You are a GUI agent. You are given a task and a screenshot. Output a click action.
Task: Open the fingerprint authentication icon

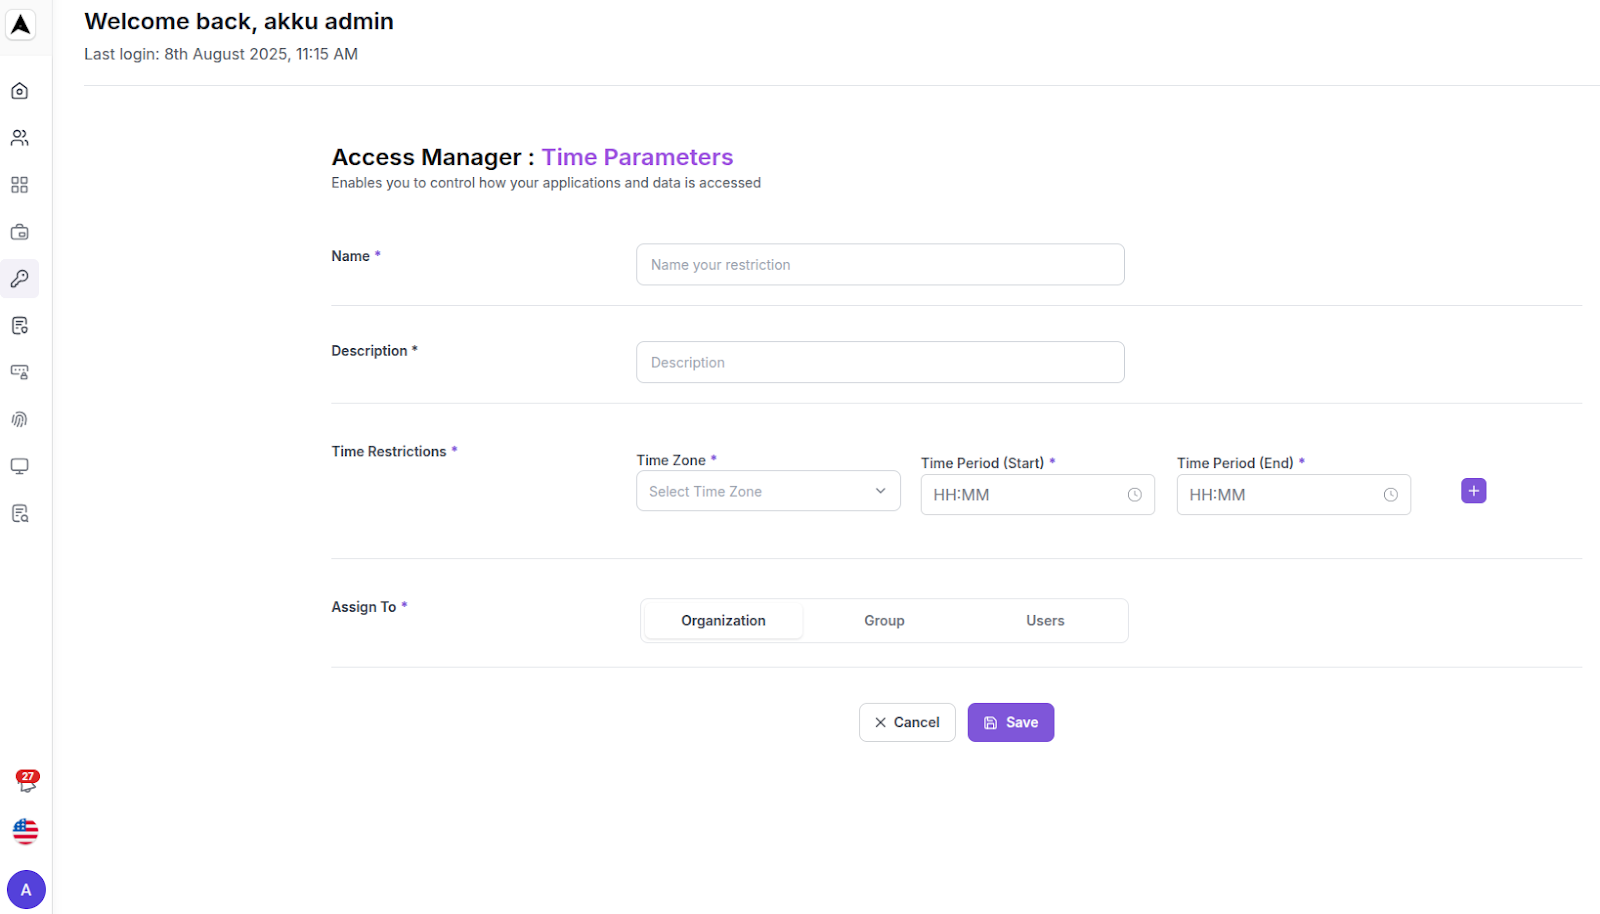(x=19, y=419)
